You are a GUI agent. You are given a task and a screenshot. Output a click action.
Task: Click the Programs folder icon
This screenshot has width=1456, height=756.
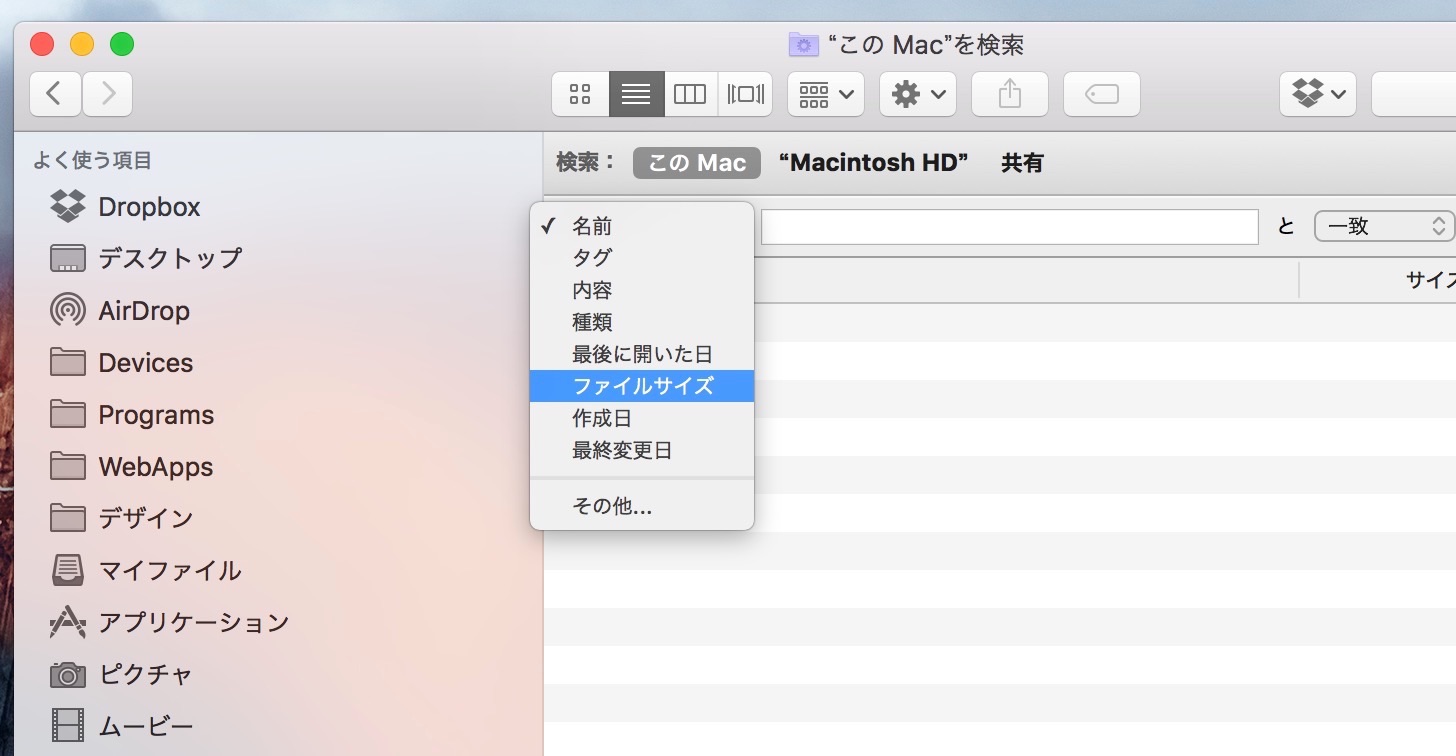point(68,413)
